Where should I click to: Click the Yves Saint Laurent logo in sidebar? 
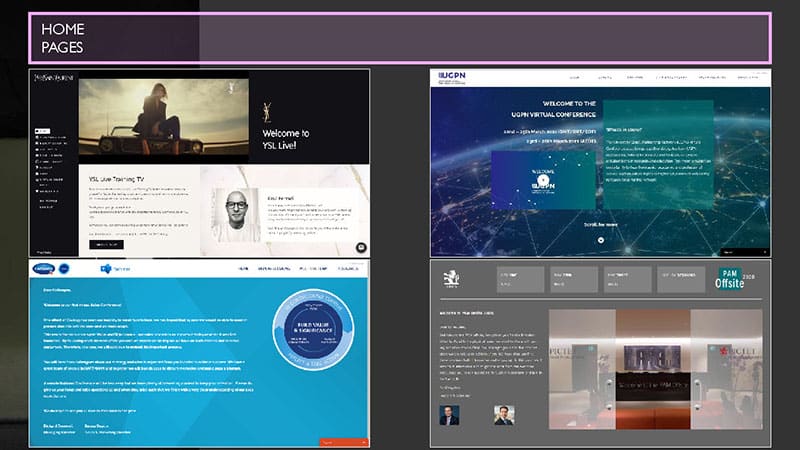coord(53,77)
